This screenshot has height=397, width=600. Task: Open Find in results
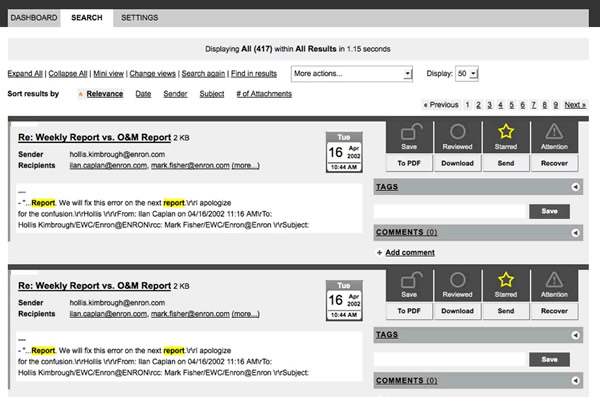coord(254,74)
